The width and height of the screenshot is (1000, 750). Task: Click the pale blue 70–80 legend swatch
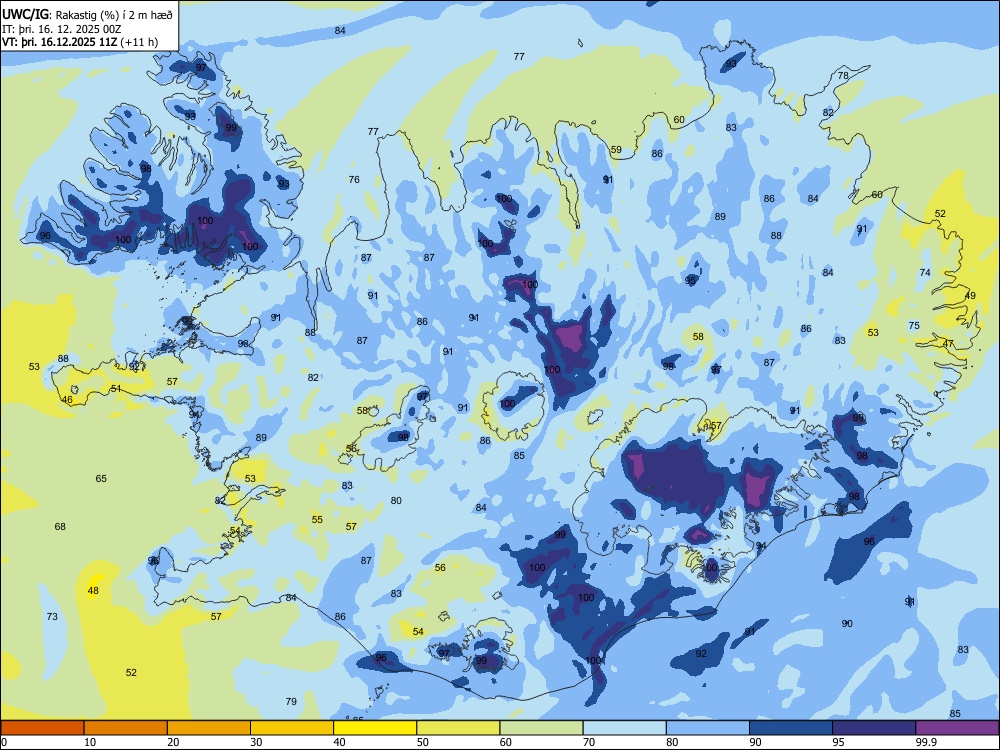[x=624, y=728]
